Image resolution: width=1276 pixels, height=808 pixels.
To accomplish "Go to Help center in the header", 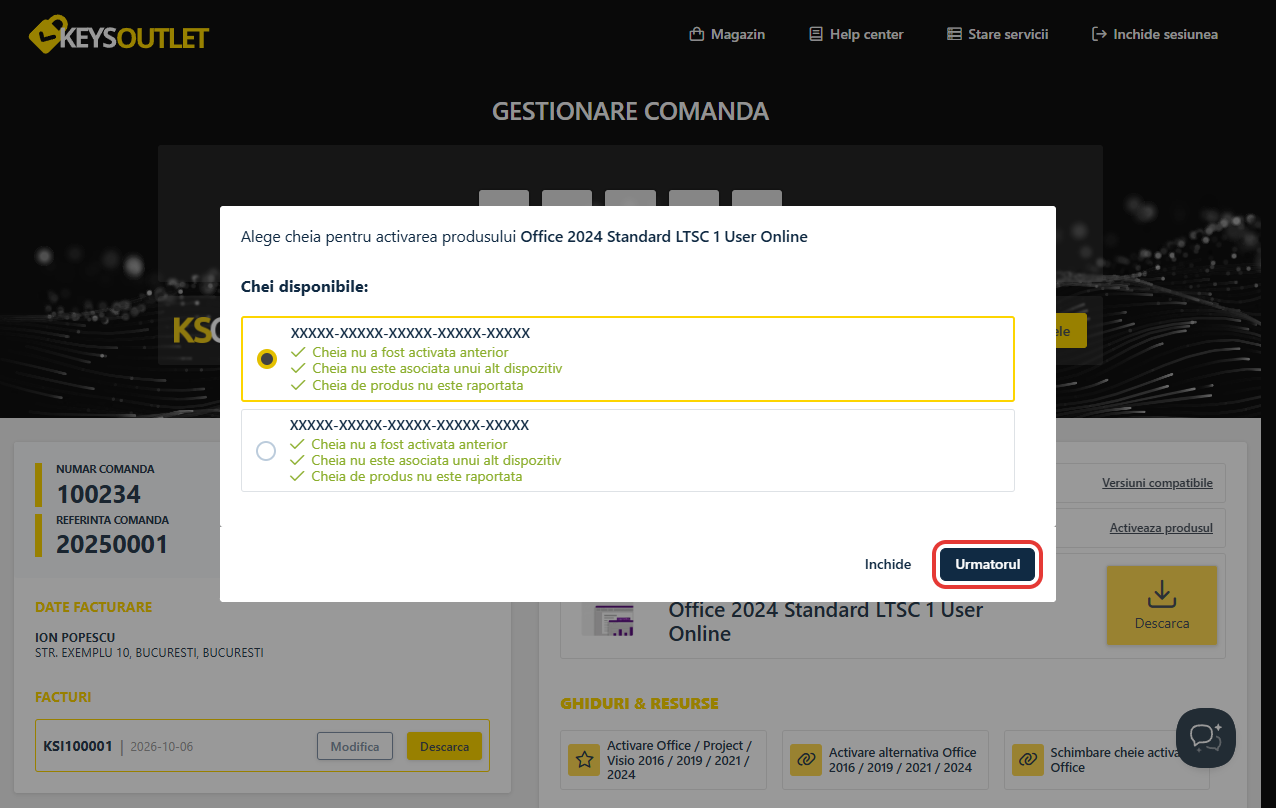I will click(856, 34).
